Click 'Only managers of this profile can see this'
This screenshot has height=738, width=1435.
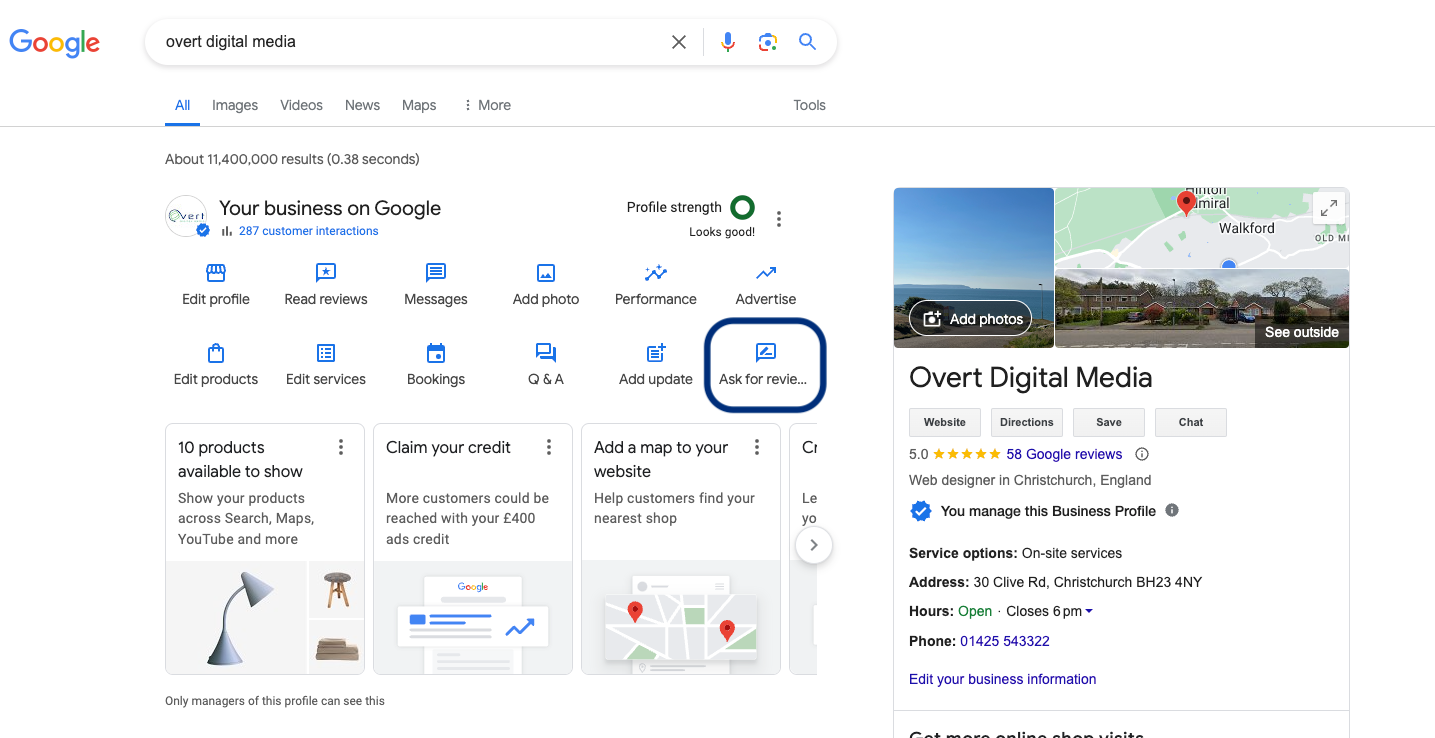(x=275, y=701)
